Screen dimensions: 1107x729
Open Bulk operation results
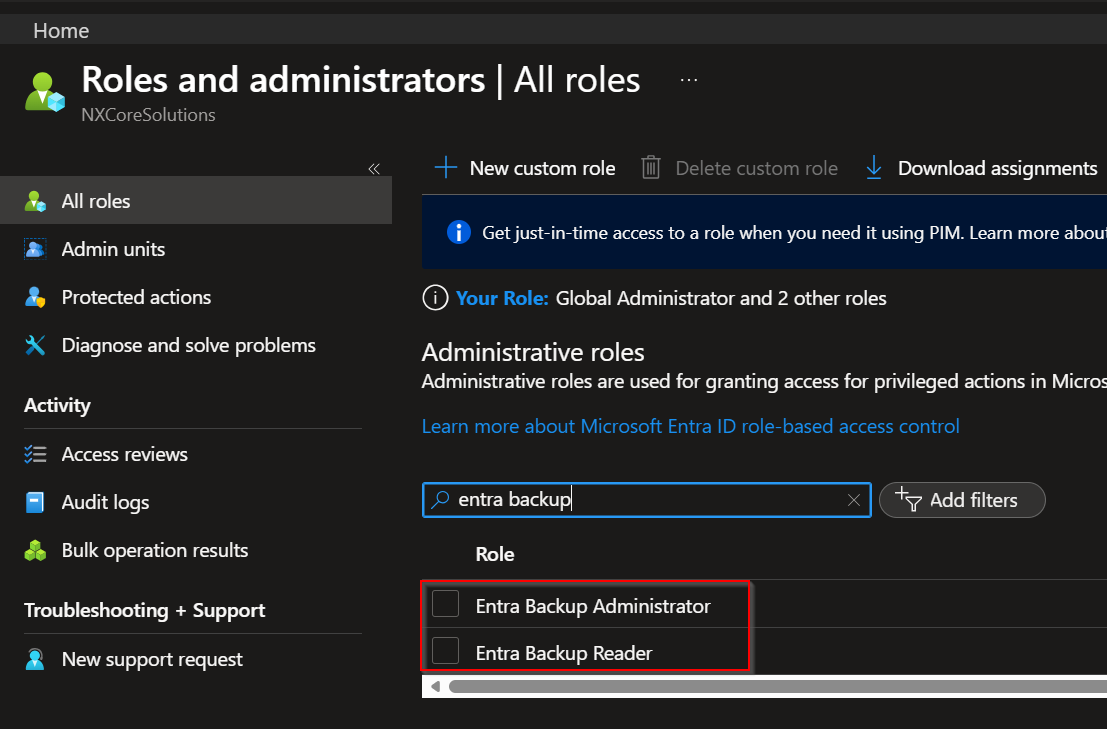click(155, 550)
